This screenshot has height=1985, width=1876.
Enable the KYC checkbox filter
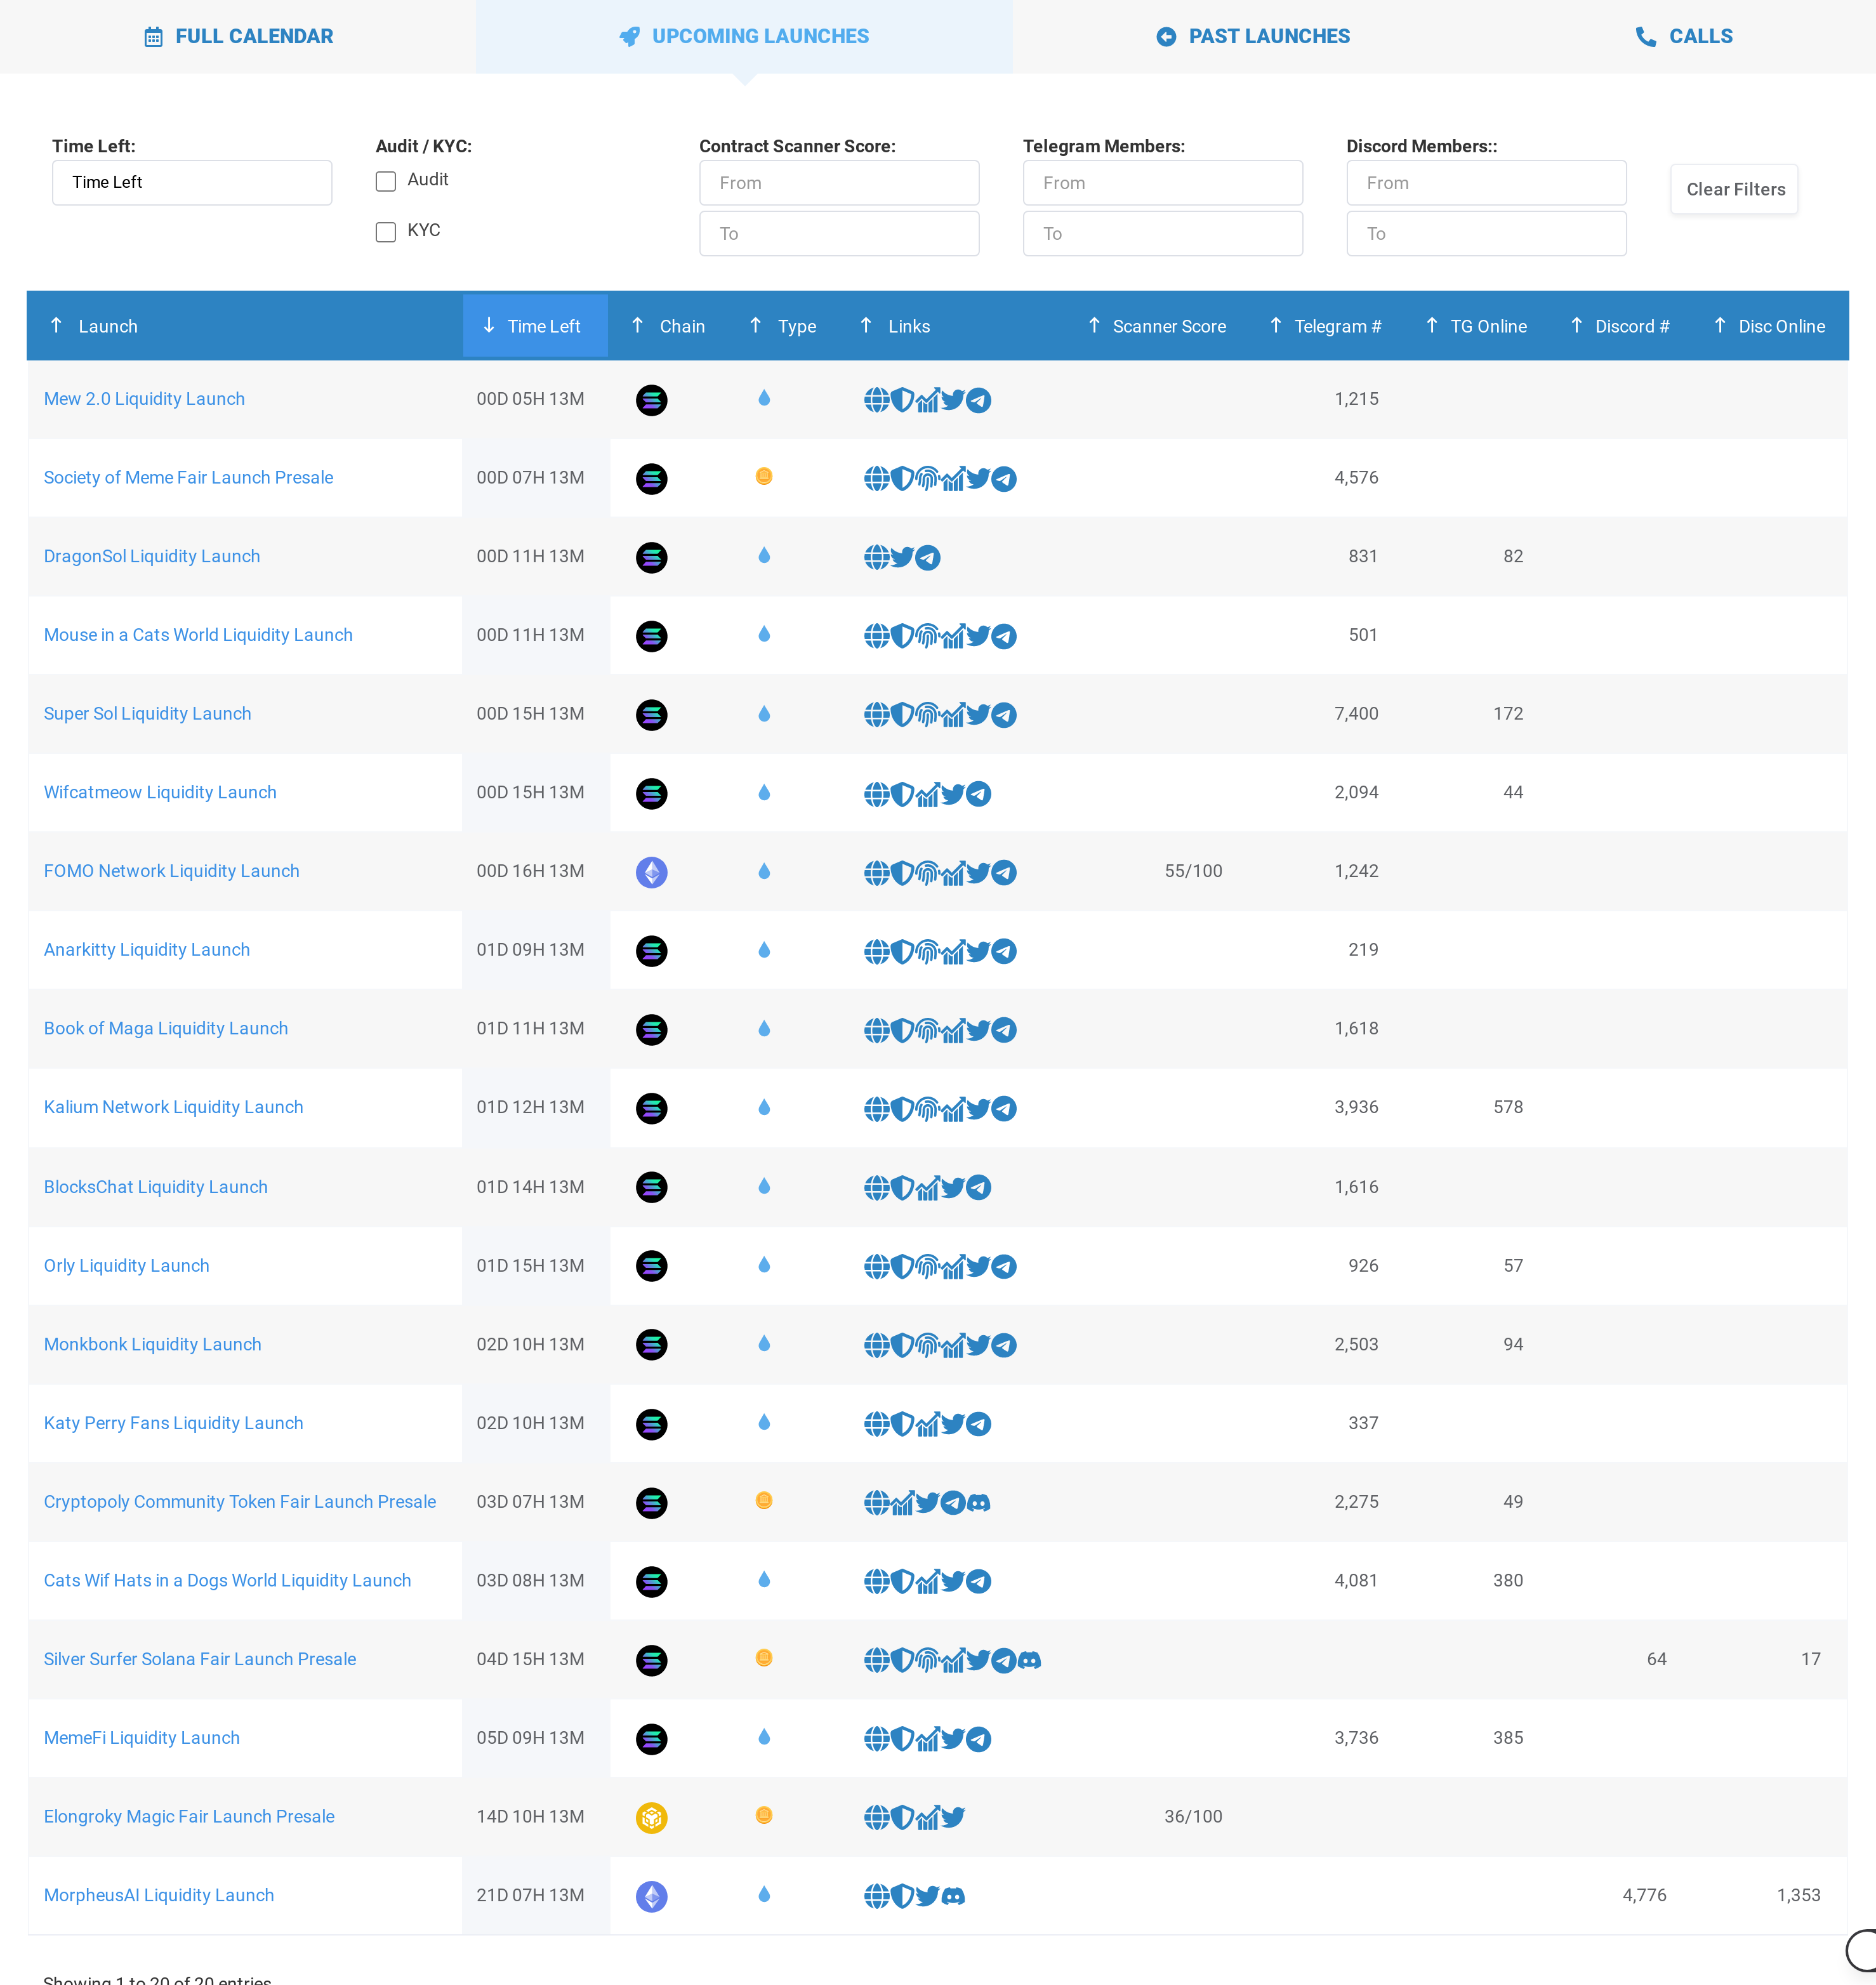coord(385,232)
